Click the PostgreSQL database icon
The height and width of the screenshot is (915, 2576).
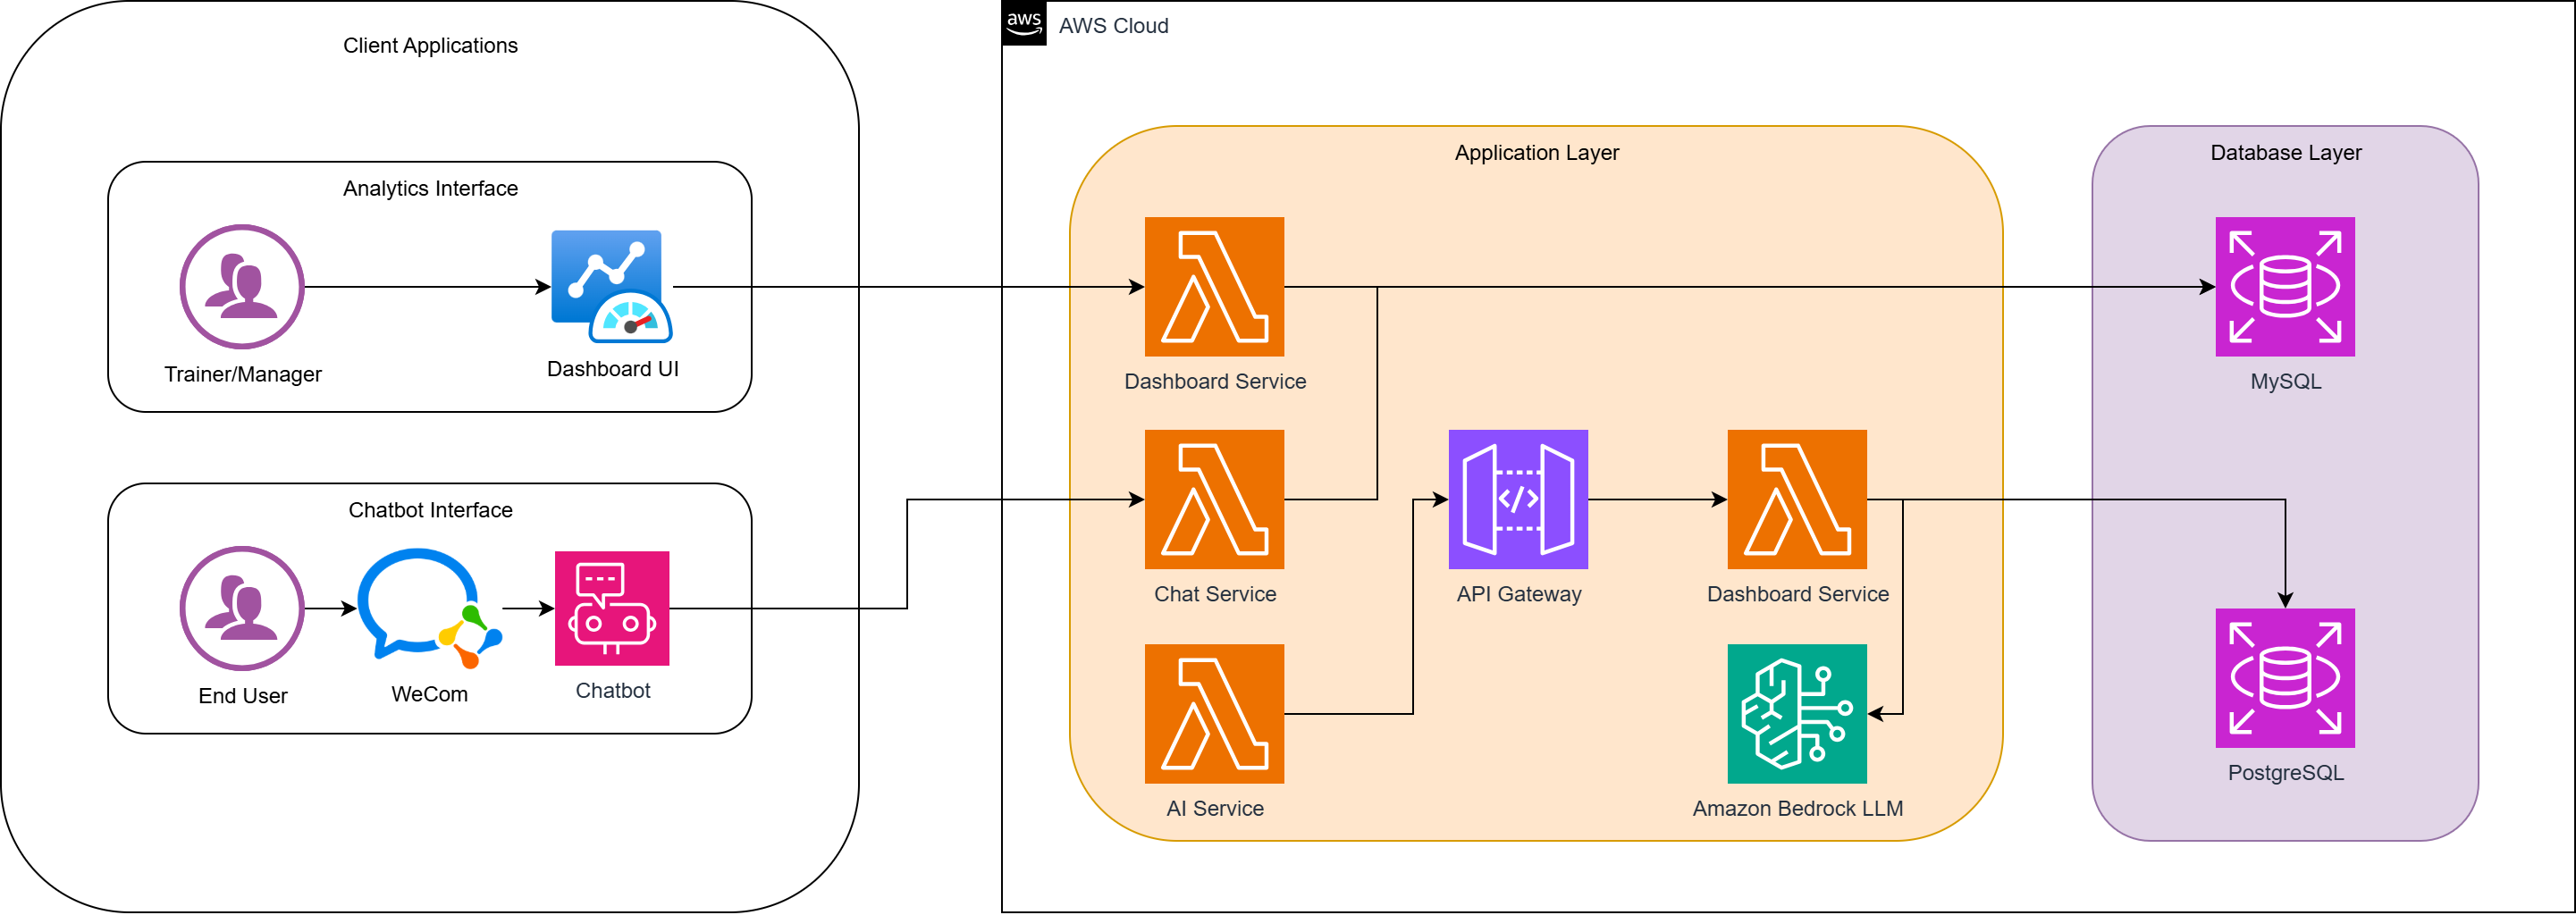point(2284,677)
